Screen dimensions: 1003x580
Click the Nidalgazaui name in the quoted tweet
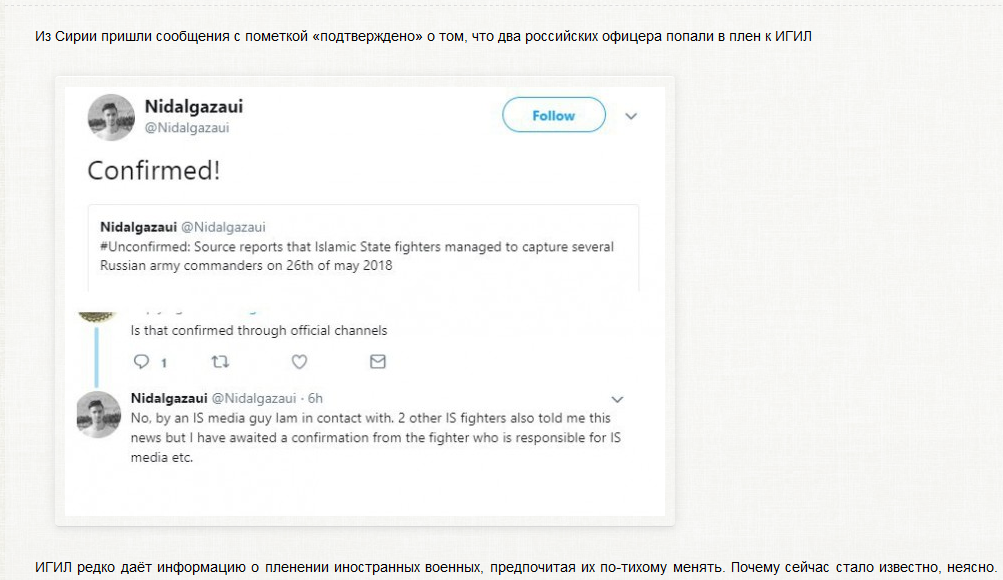click(x=138, y=227)
